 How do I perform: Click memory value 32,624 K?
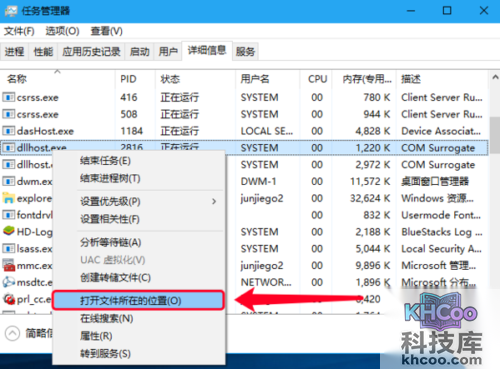coord(370,198)
